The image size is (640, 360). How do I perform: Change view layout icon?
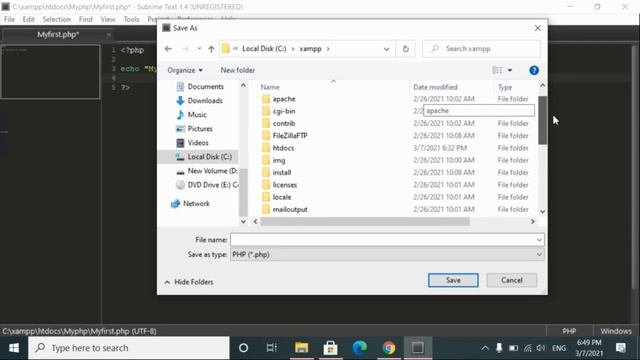[497, 70]
